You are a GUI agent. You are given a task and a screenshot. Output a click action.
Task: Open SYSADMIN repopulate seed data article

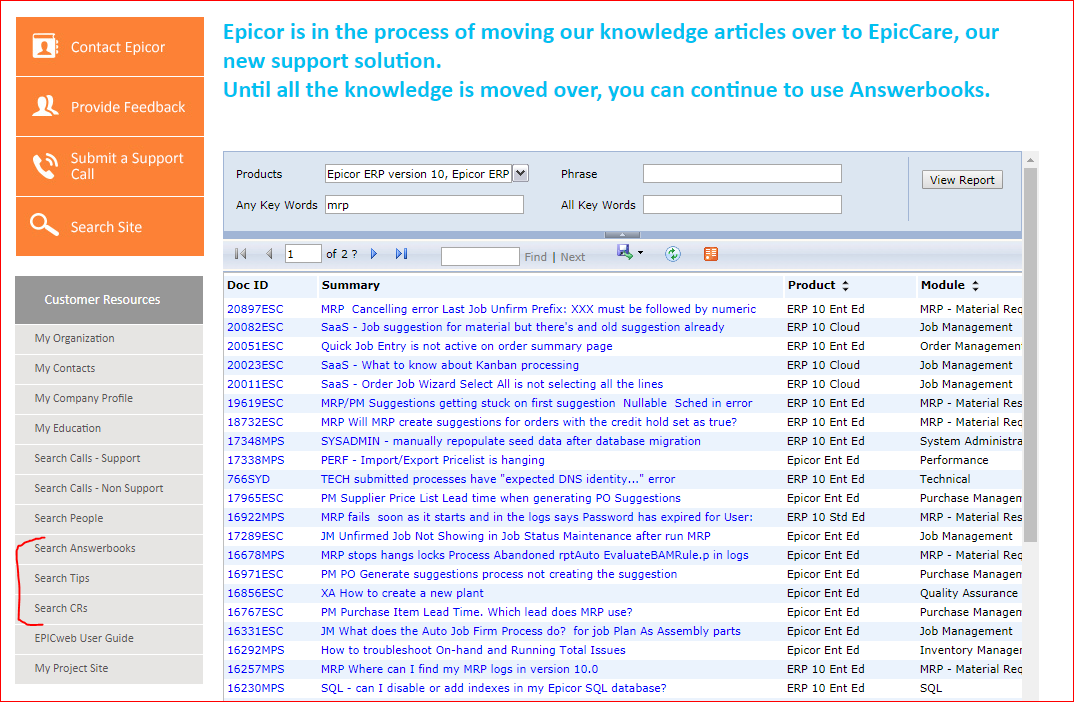point(511,441)
